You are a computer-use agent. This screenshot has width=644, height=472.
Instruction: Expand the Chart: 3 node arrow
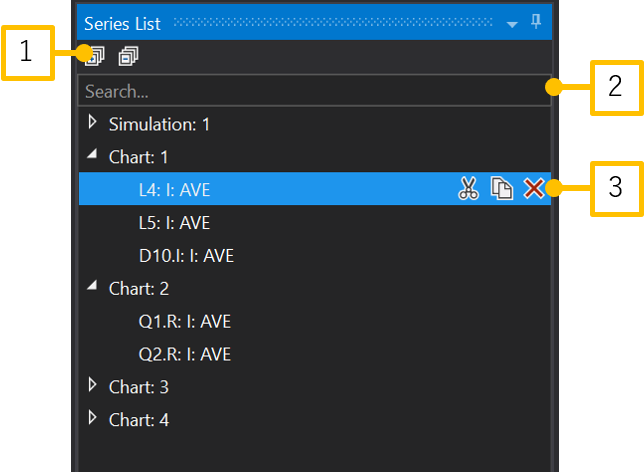tap(93, 386)
